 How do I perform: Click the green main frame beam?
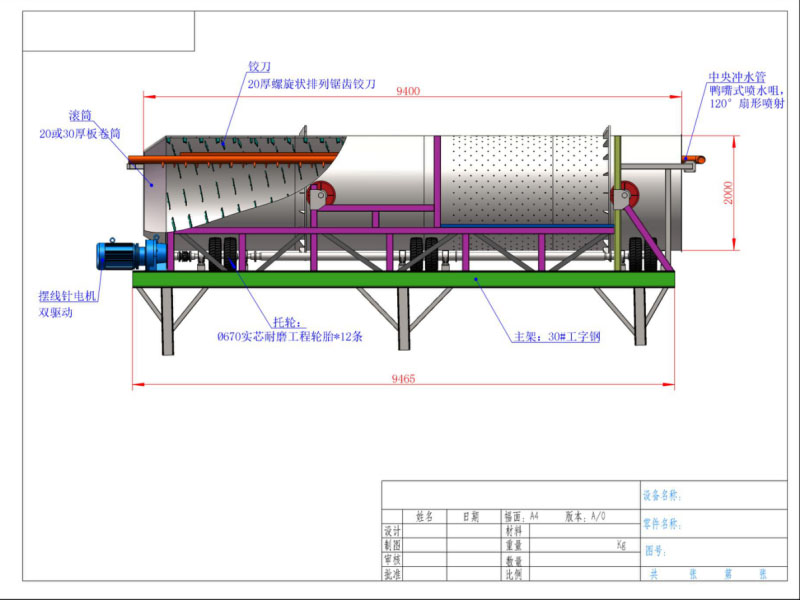400,280
